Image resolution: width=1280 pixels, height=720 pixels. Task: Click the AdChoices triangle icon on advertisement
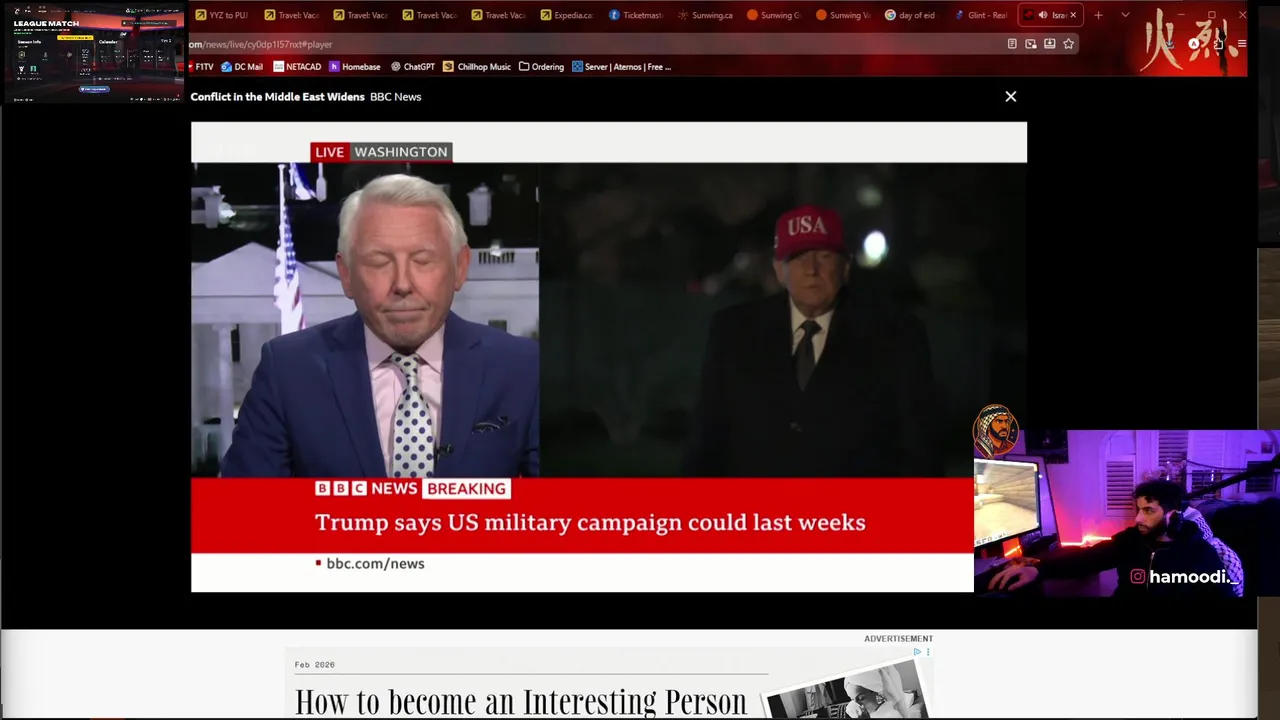(917, 652)
